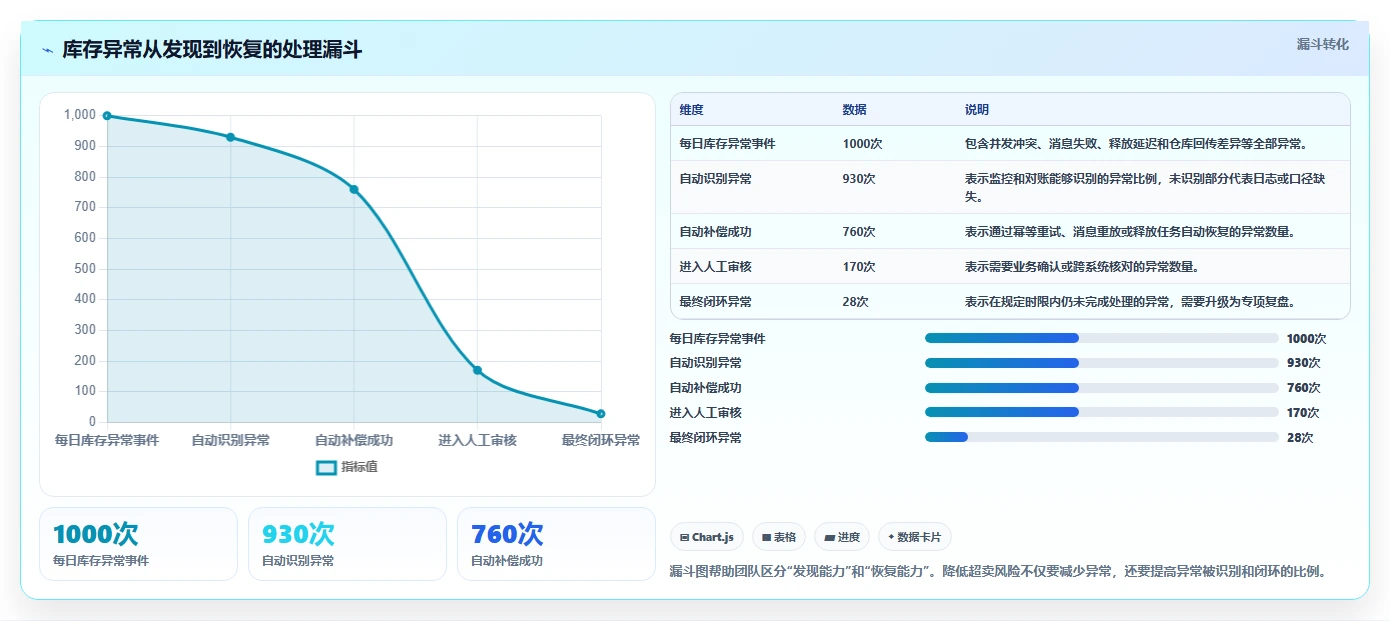Select the Chart.js tag chip
The height and width of the screenshot is (621, 1390).
706,537
